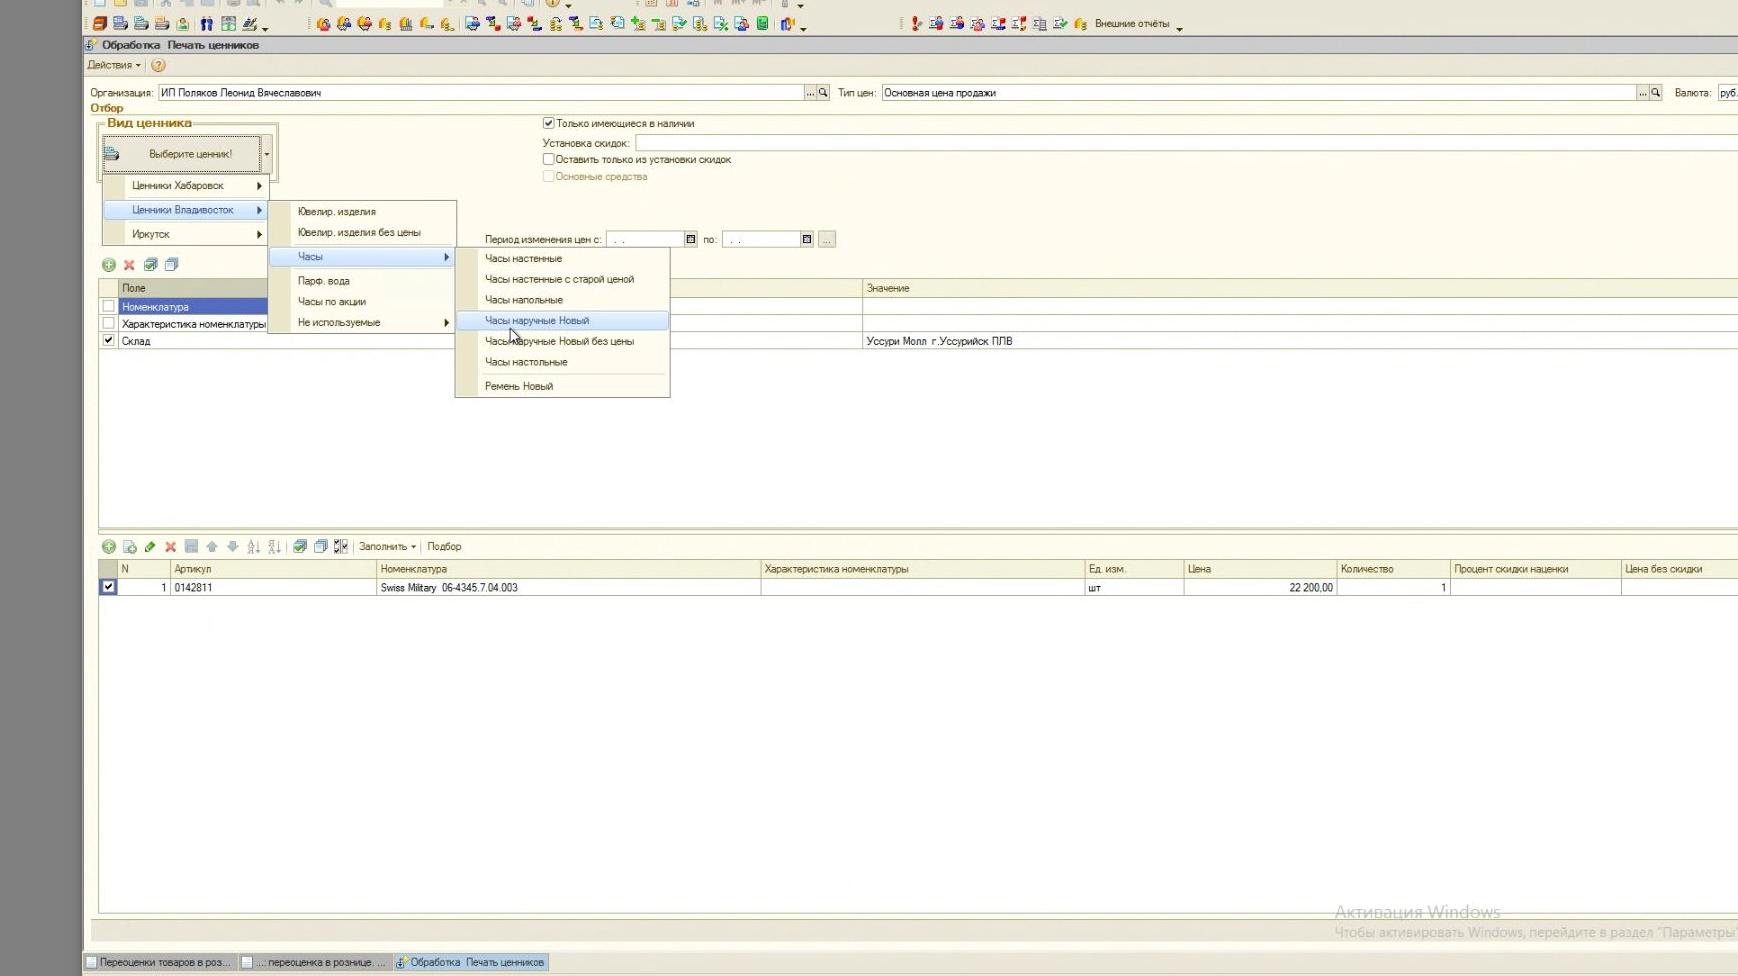This screenshot has width=1738, height=976.
Task: Check the Номенклатура filter row checkbox
Action: [x=109, y=307]
